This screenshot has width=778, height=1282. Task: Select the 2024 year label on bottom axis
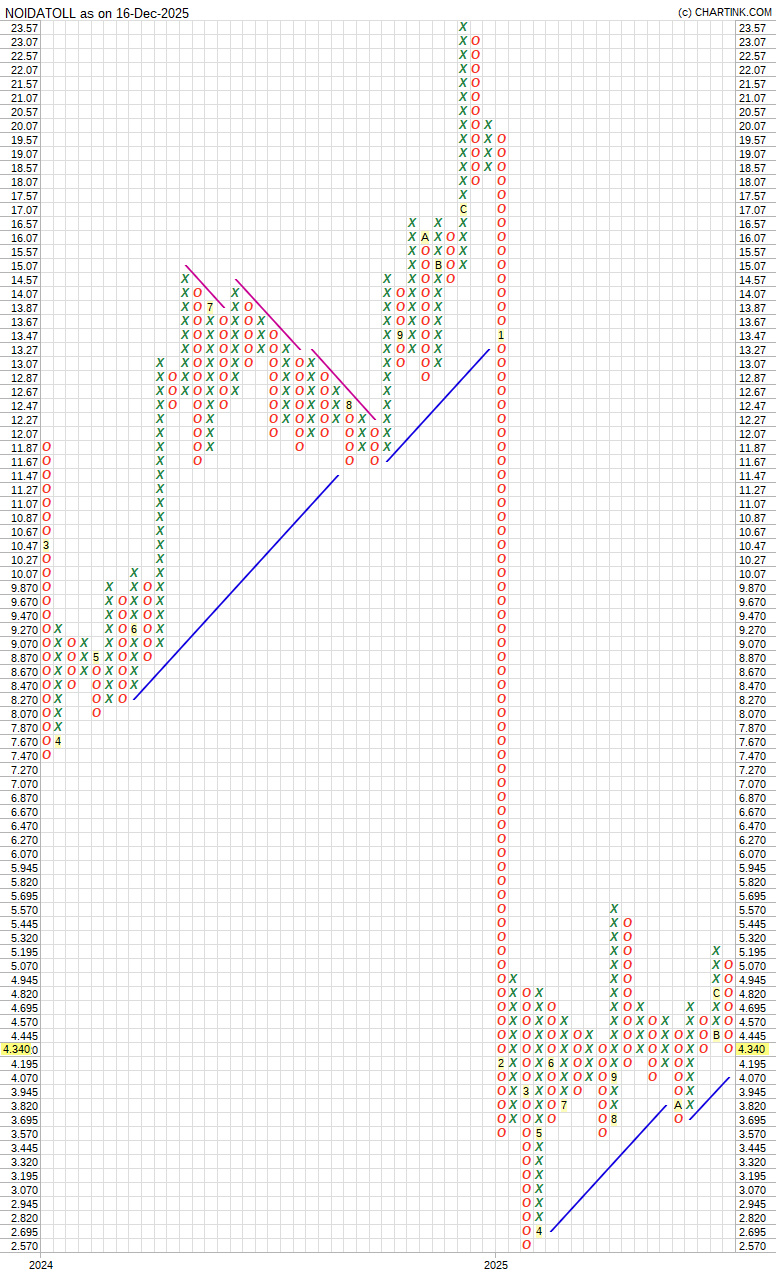pos(41,1266)
